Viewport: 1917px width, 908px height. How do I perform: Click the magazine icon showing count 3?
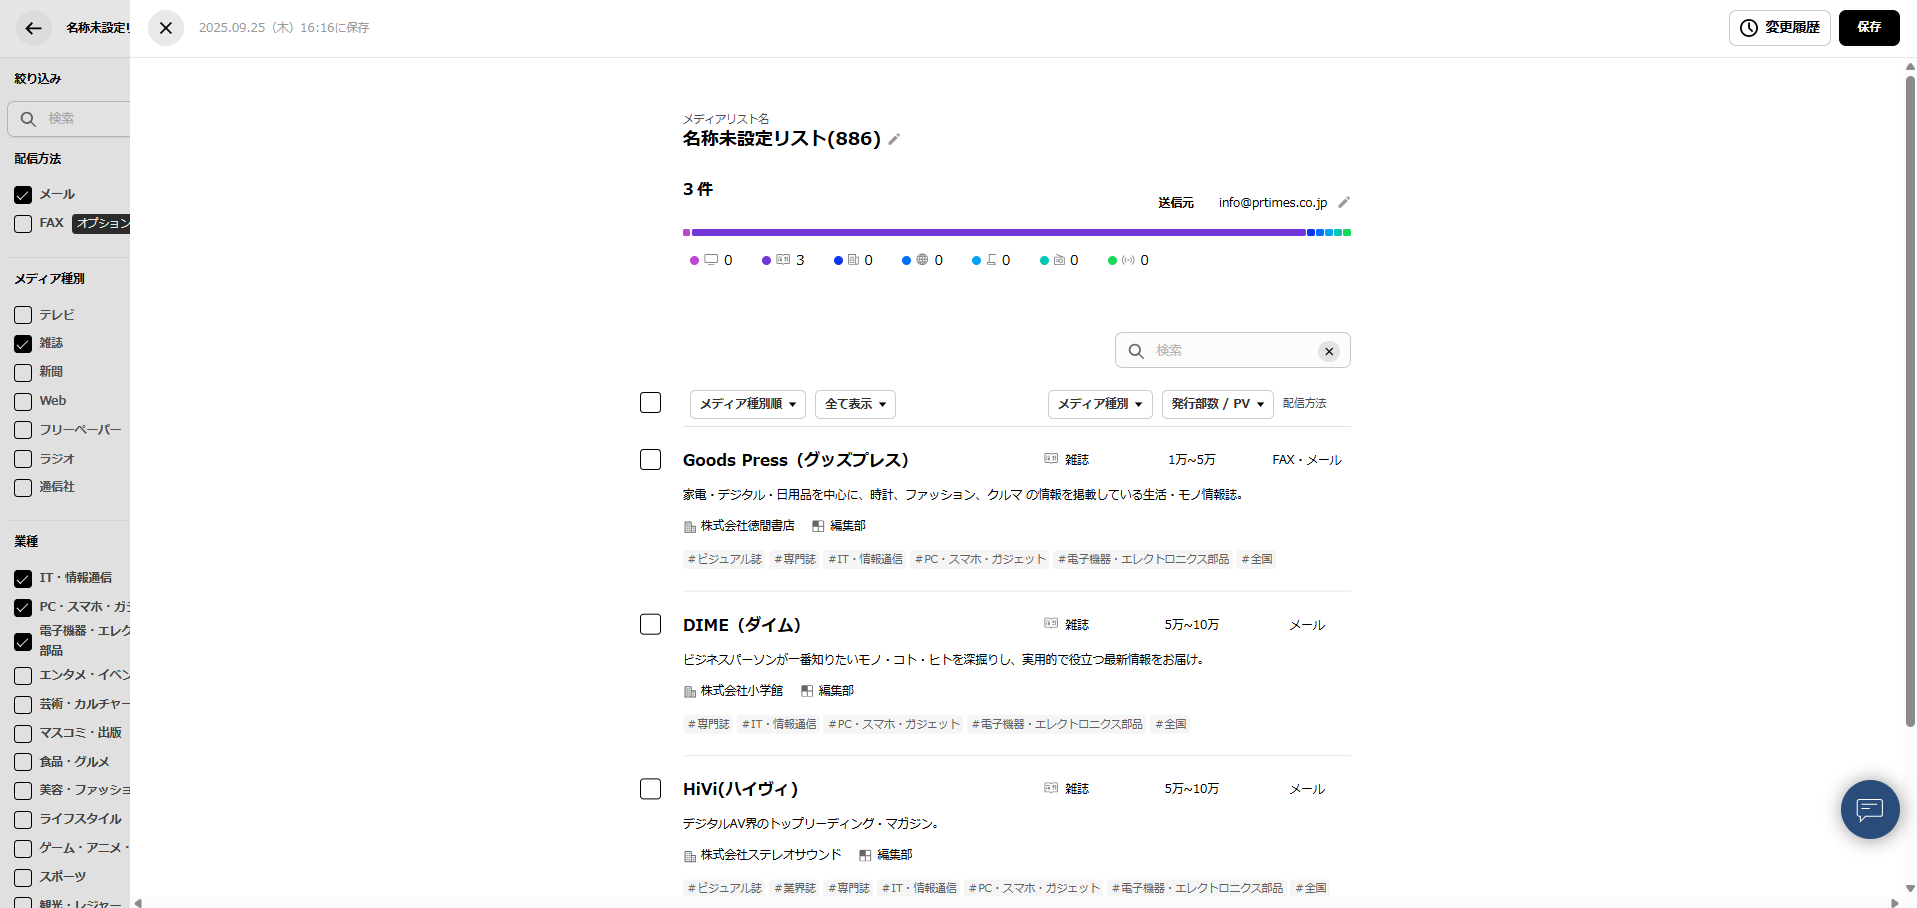(x=781, y=259)
